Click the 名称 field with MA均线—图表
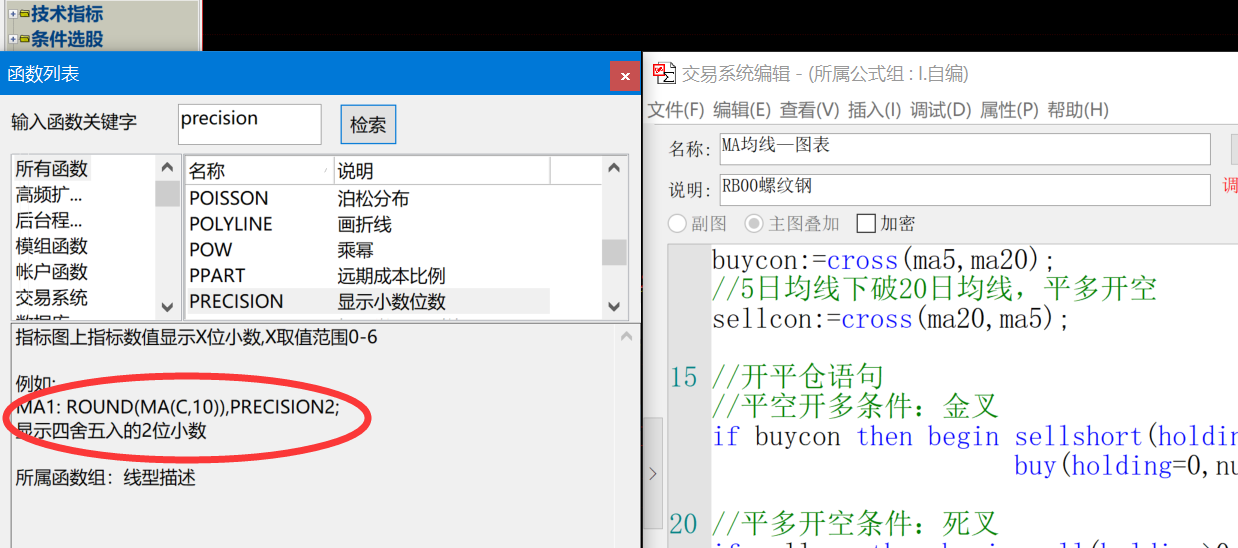 [x=964, y=148]
